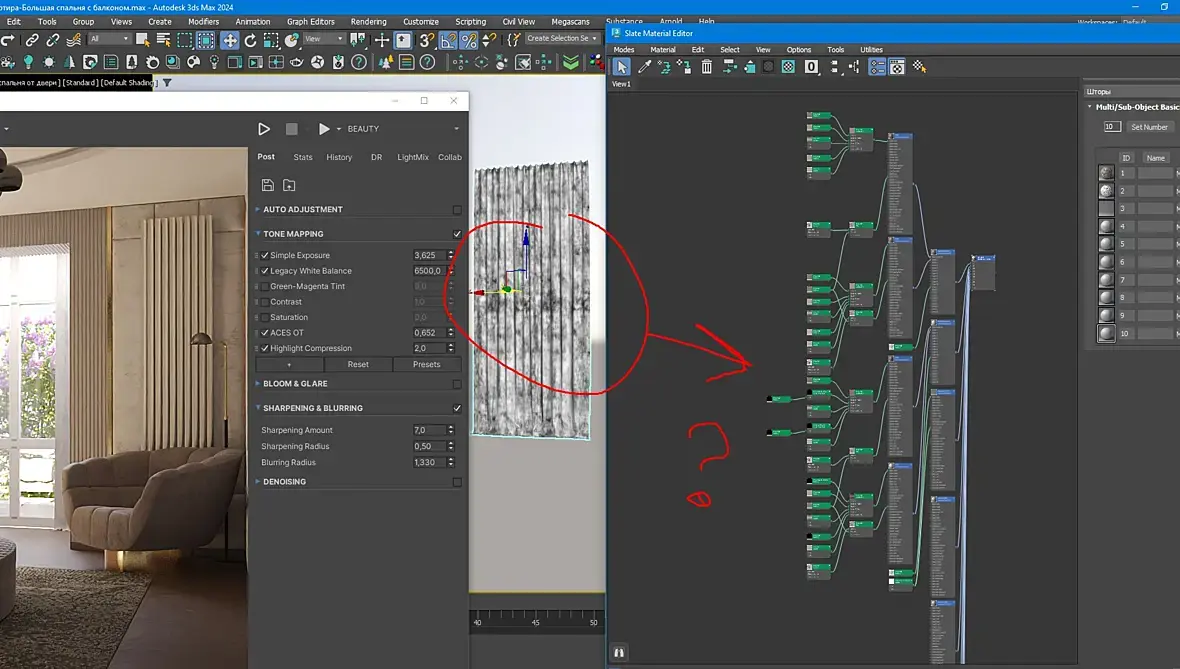This screenshot has width=1180, height=669.
Task: Toggle the Parameter Editor icon in Slate
Action: click(x=897, y=66)
